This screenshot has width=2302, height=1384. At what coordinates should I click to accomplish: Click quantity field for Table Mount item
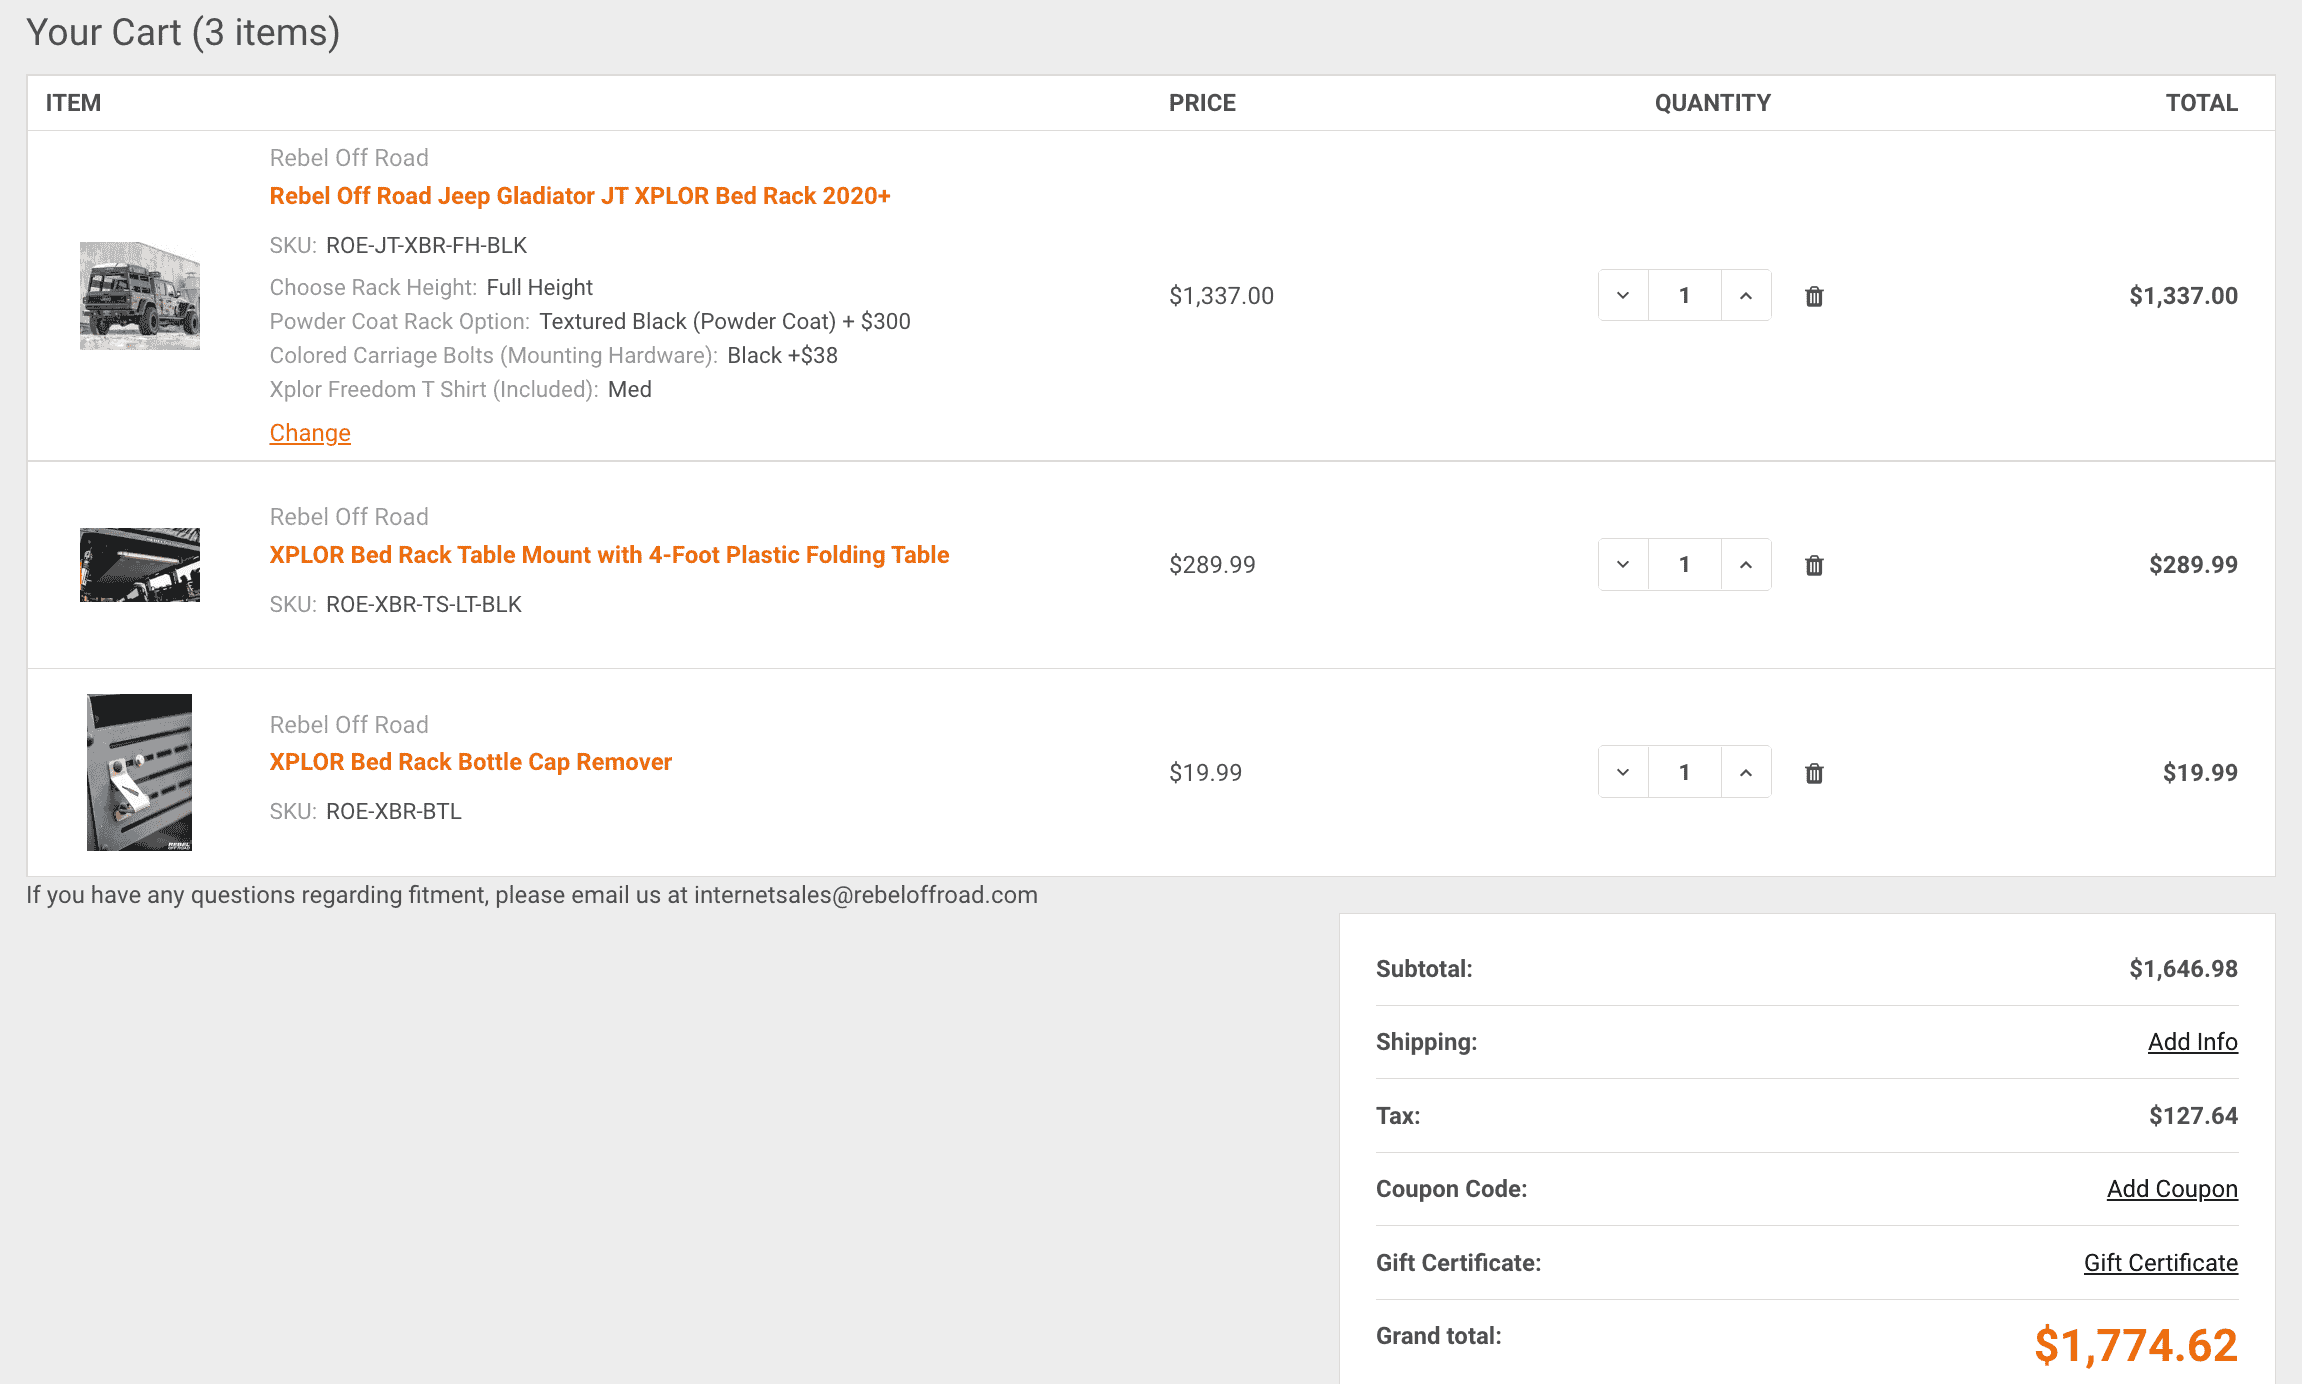[1685, 565]
